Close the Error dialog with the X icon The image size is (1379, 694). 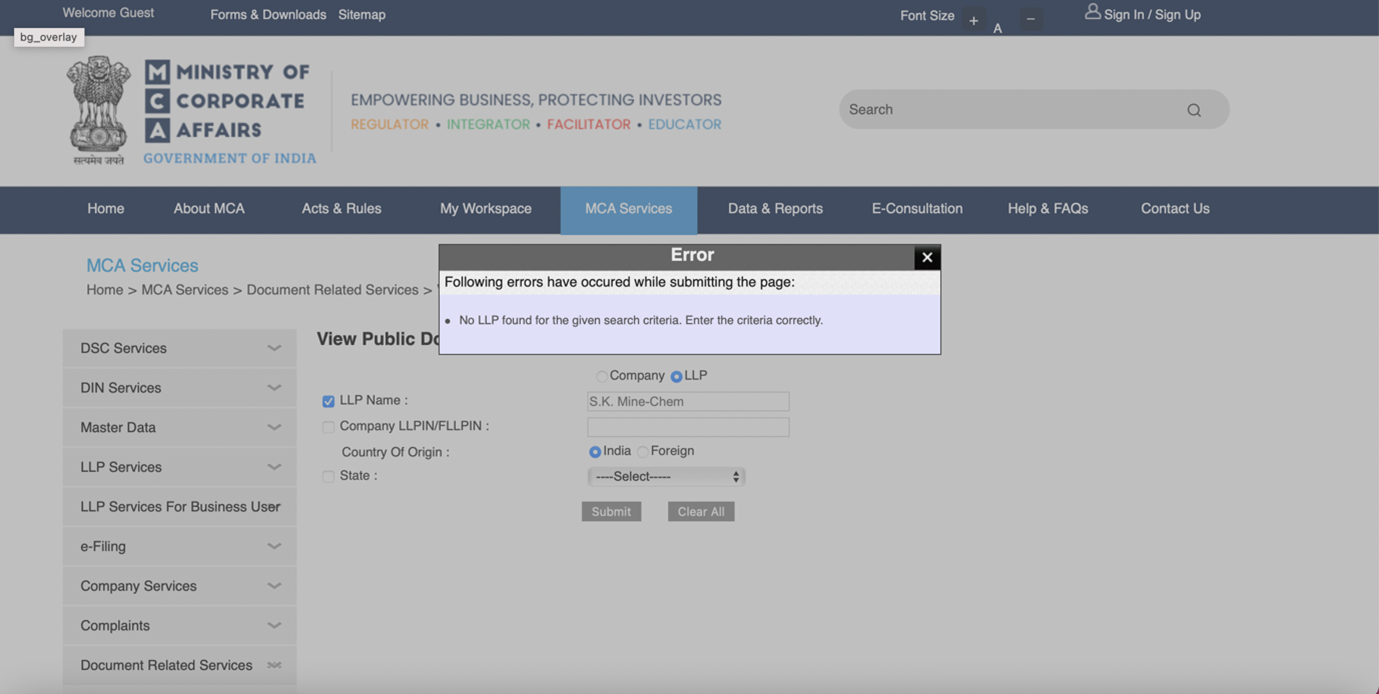coord(927,258)
